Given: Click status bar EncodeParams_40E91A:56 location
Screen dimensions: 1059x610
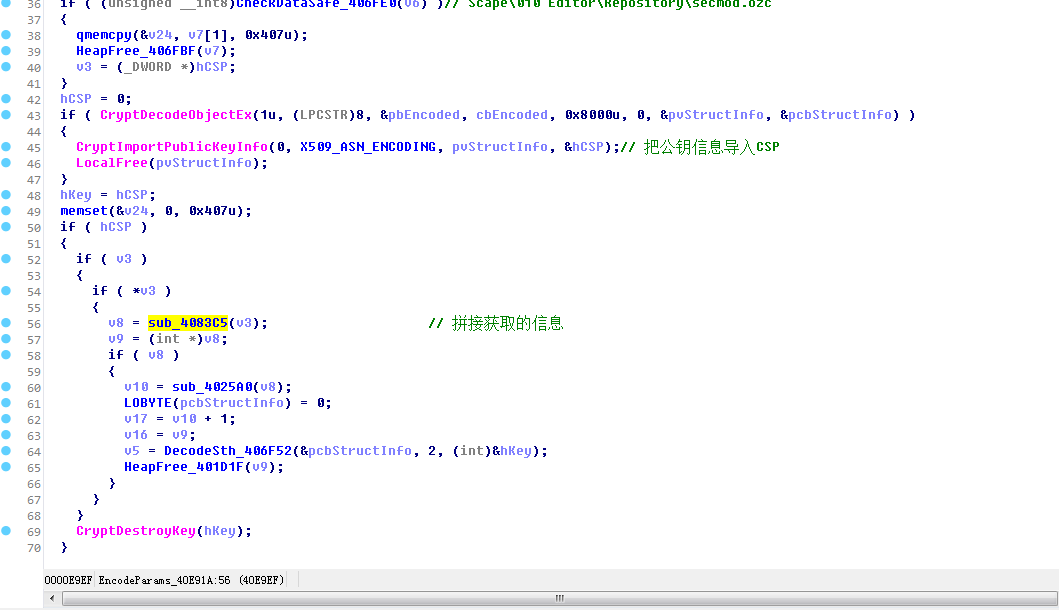Looking at the screenshot, I should [x=164, y=580].
